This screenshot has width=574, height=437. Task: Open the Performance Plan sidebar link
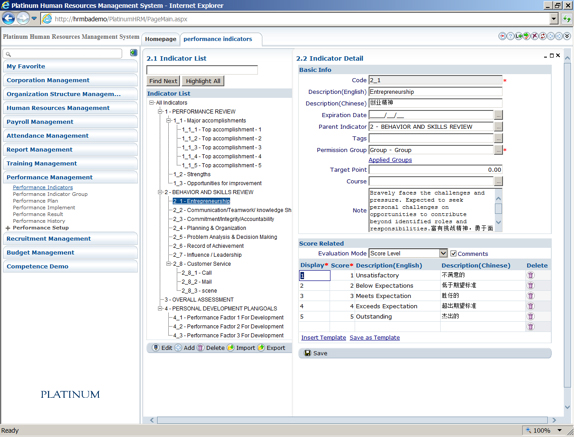35,201
